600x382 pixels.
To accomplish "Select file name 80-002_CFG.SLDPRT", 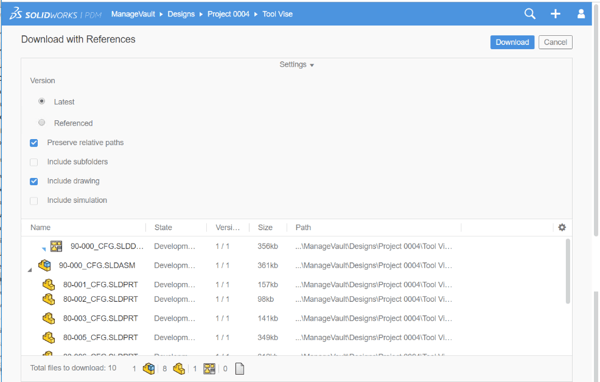I will coord(100,299).
